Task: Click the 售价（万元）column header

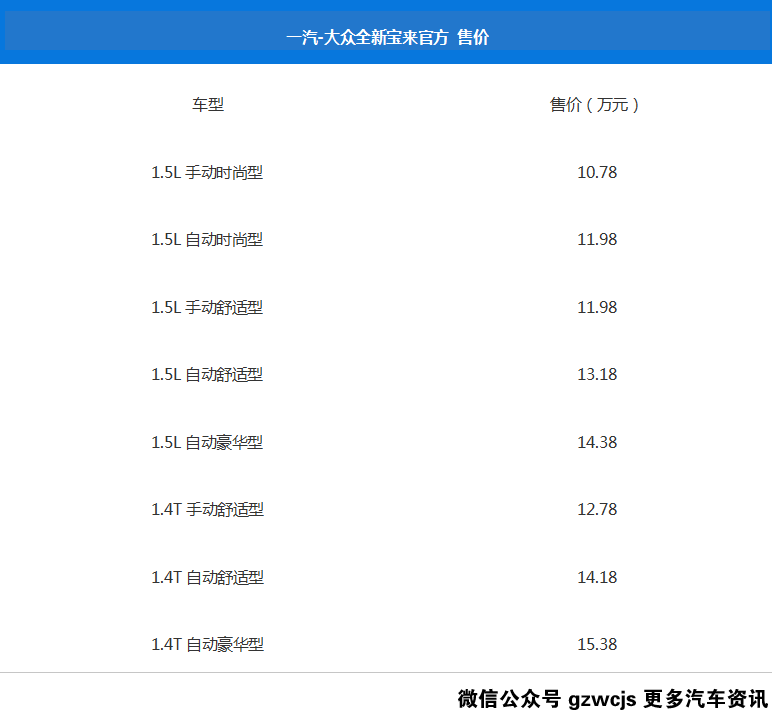Action: point(596,105)
